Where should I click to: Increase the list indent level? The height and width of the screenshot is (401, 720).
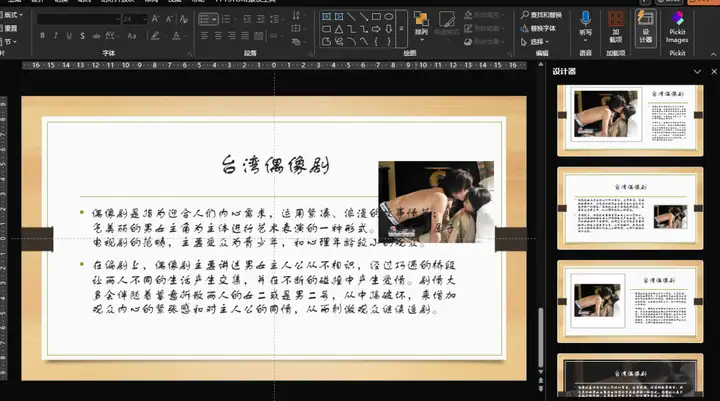pos(260,19)
